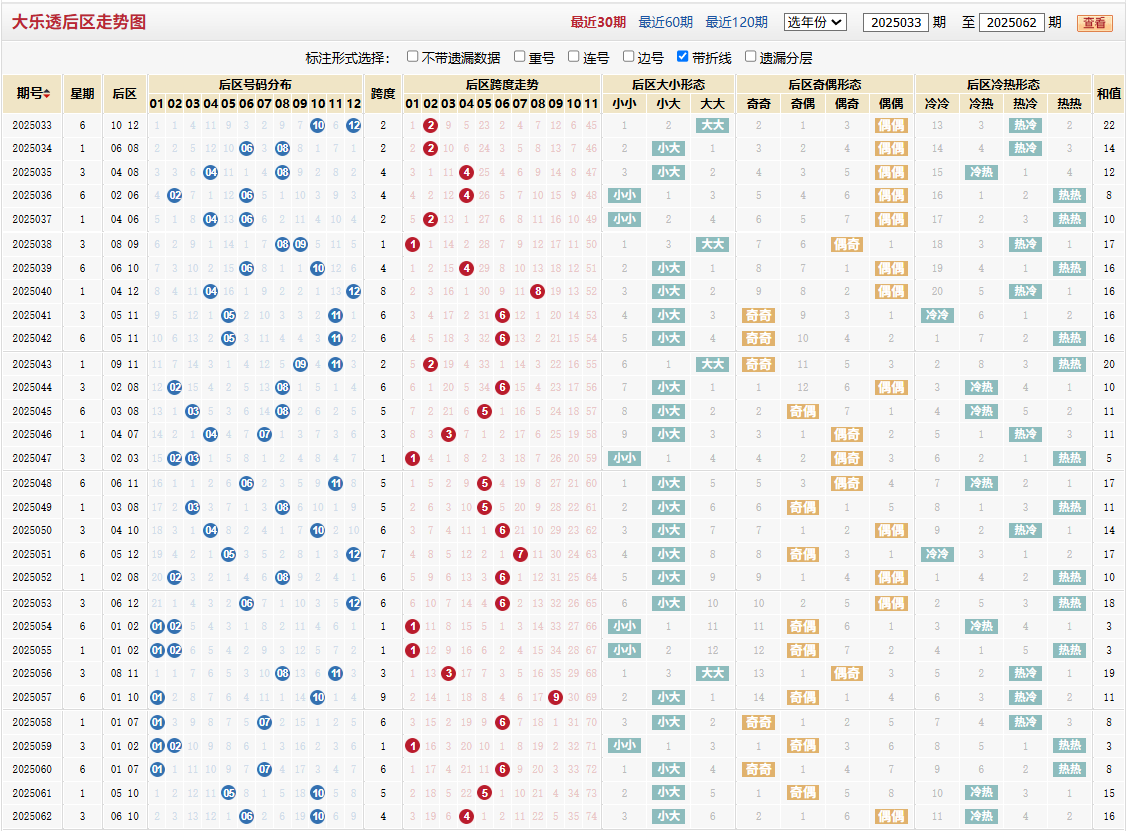The width and height of the screenshot is (1126, 831).
Task: Click the 大乐透后区走势图 title
Action: [x=79, y=22]
